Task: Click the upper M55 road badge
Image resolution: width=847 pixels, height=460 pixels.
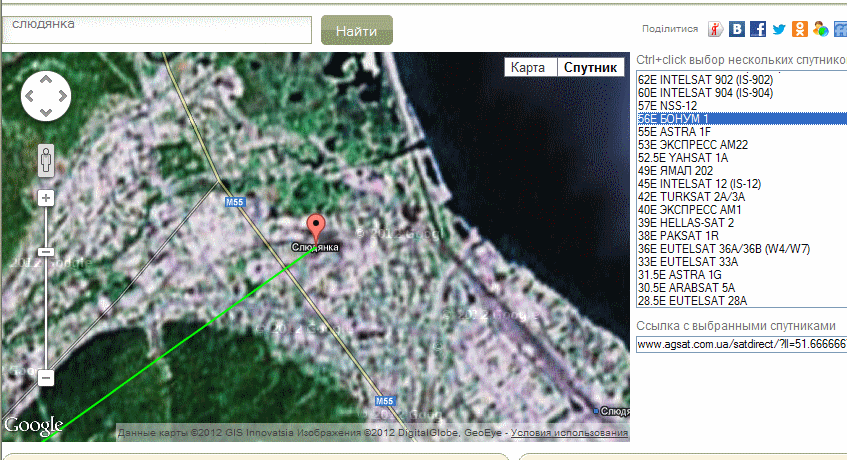Action: click(x=235, y=202)
